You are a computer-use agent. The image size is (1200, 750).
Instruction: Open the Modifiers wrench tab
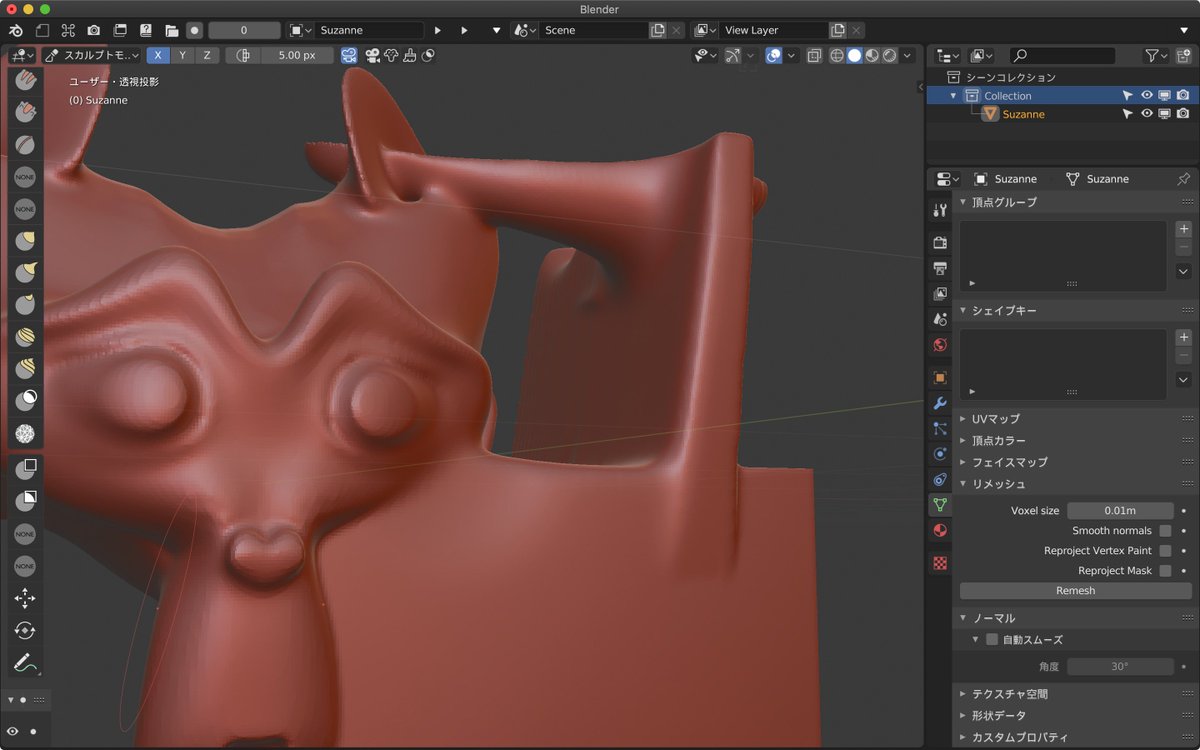pos(940,403)
